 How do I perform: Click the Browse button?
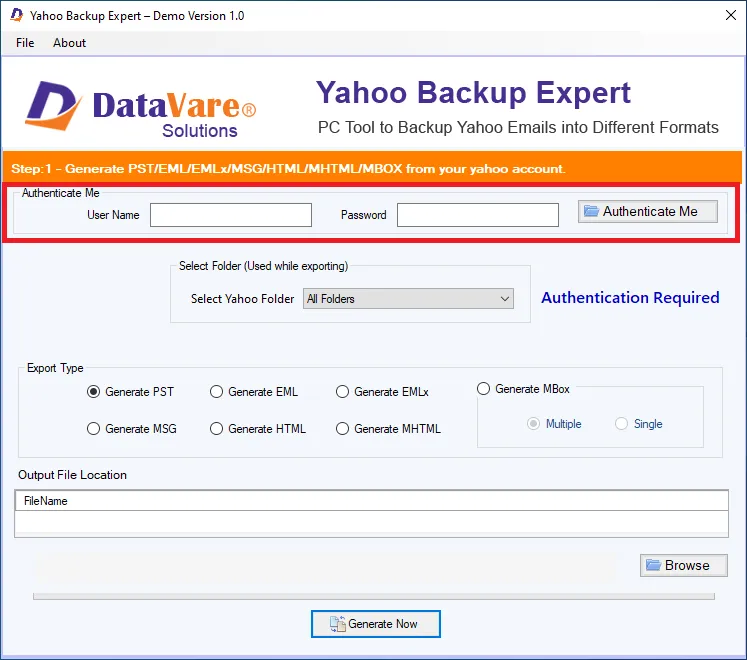coord(684,565)
